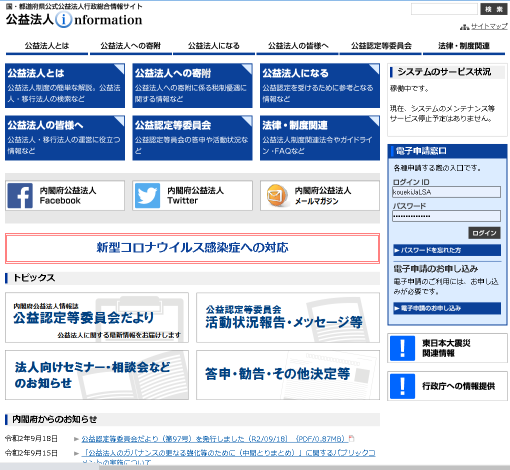Open the パスワードを忘れた方 link
510x470 pixels.
(x=447, y=250)
